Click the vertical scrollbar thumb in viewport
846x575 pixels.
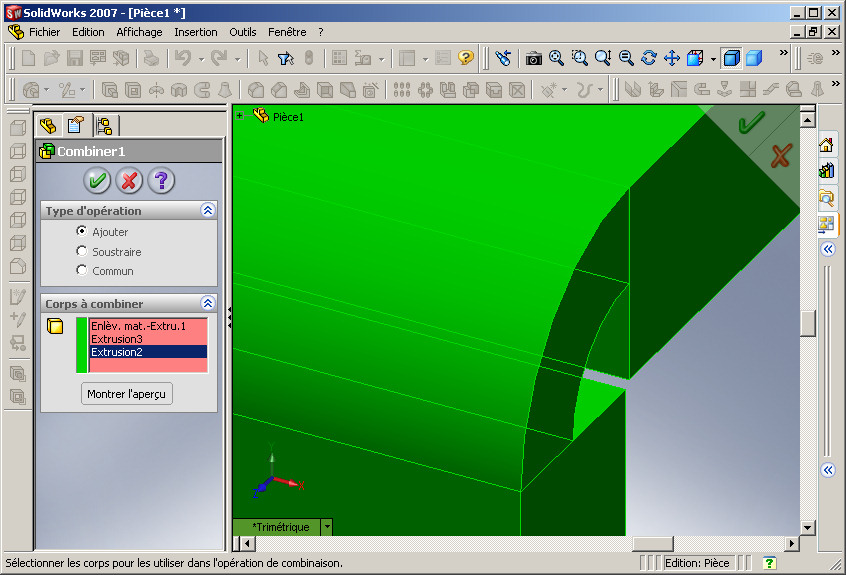(x=807, y=324)
